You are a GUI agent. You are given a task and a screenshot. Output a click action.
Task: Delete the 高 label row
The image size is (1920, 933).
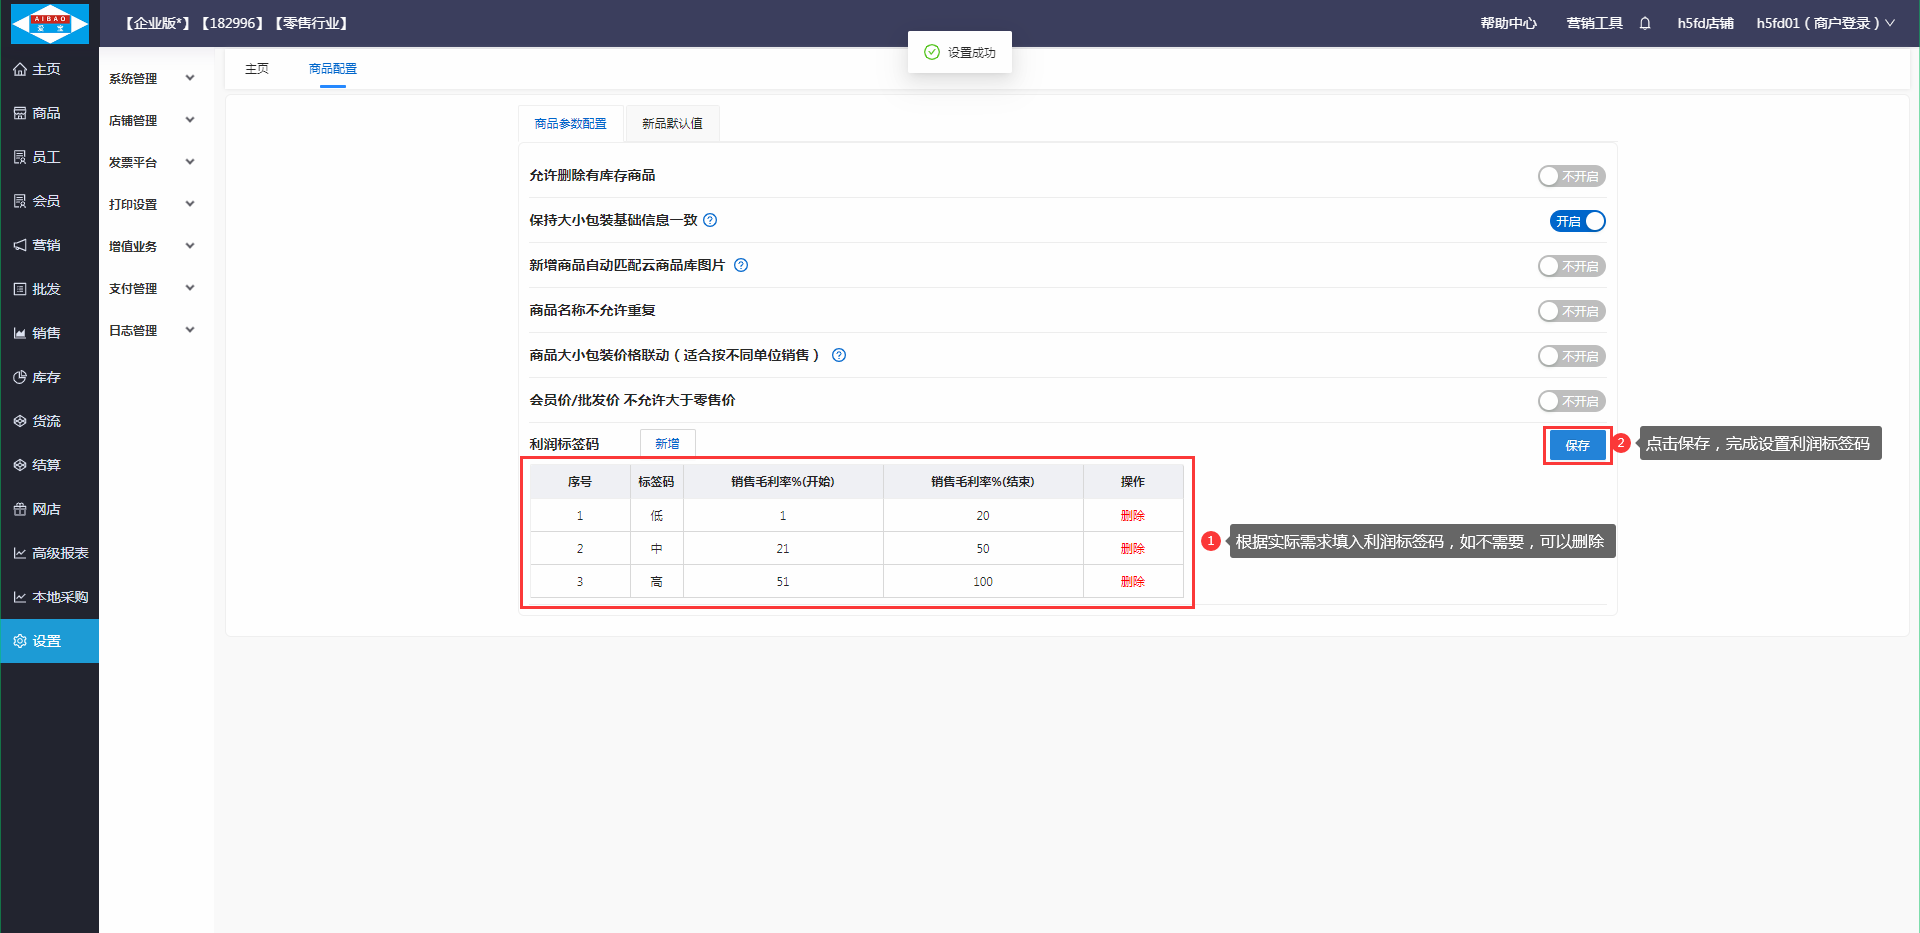[x=1132, y=582]
